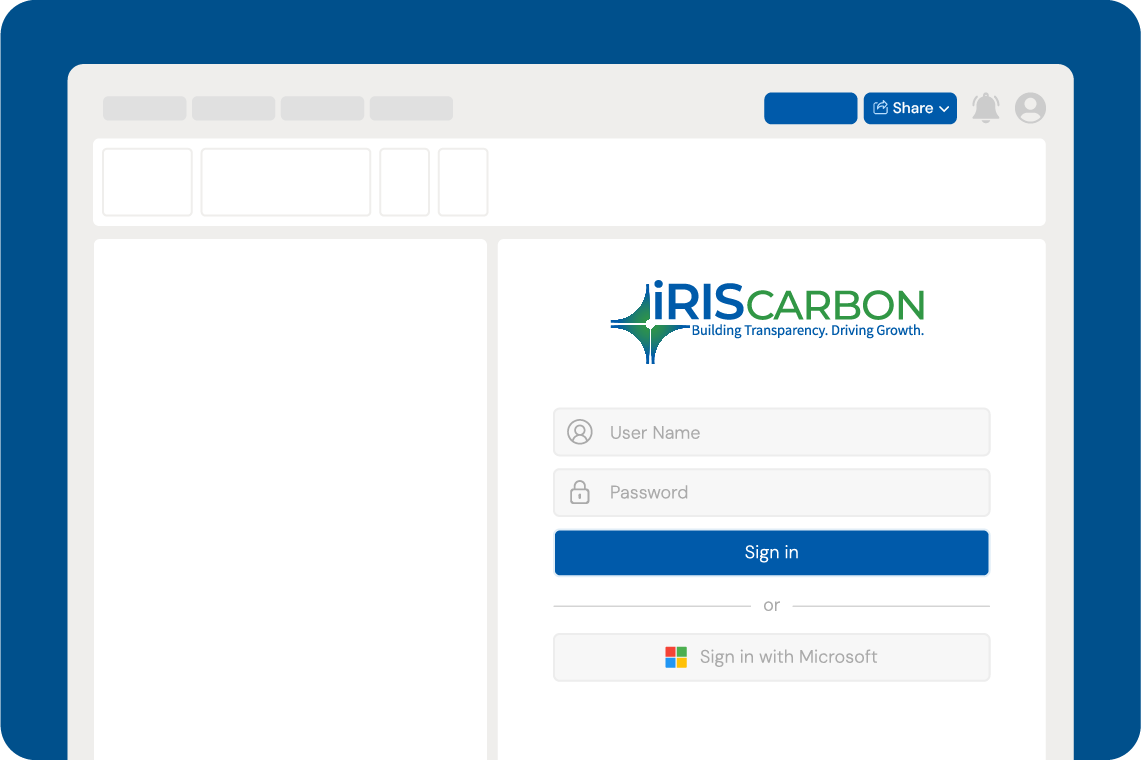Focus the User Name field
Image resolution: width=1141 pixels, height=760 pixels.
771,432
